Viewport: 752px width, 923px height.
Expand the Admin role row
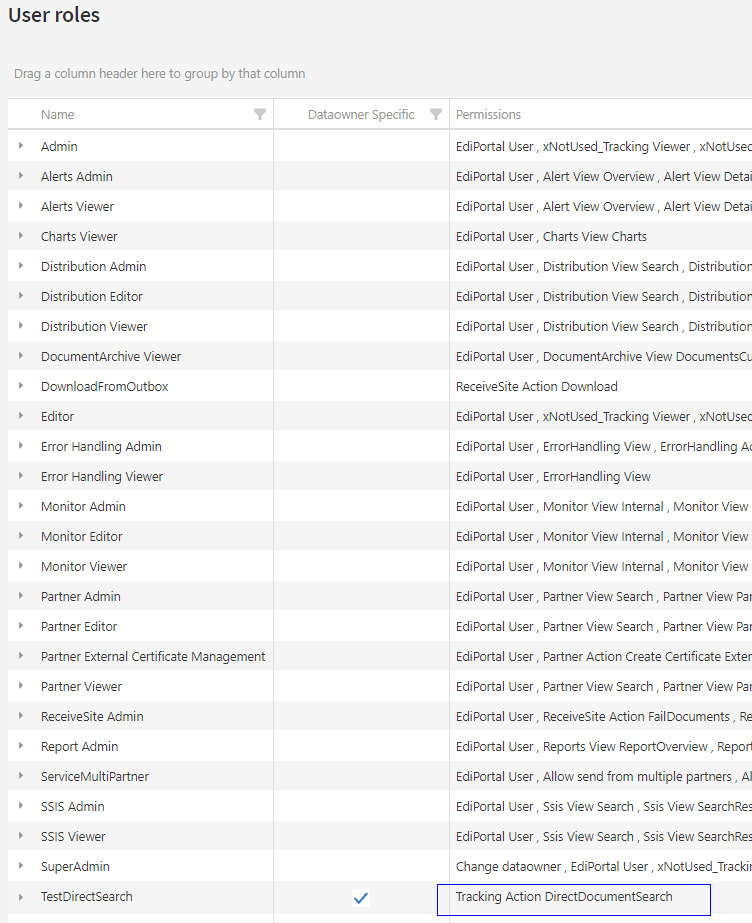click(21, 146)
